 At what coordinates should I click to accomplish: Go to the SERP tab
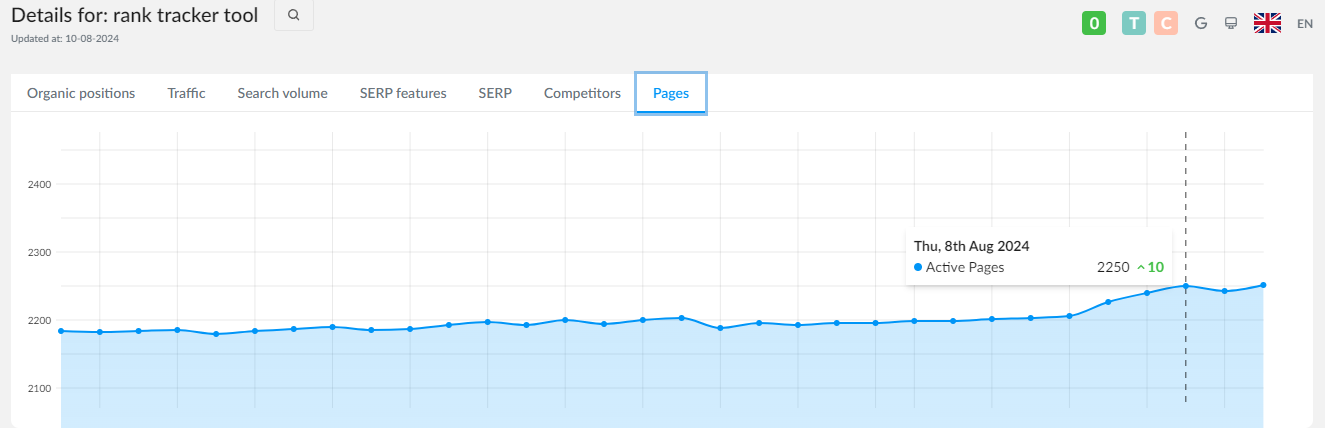495,93
